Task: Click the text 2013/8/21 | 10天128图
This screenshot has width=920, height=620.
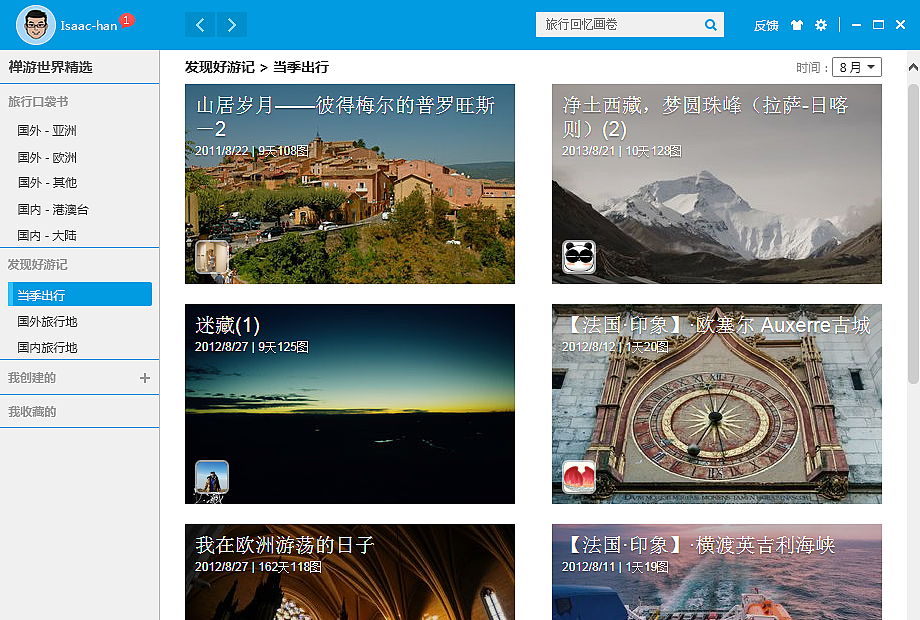Action: point(621,151)
